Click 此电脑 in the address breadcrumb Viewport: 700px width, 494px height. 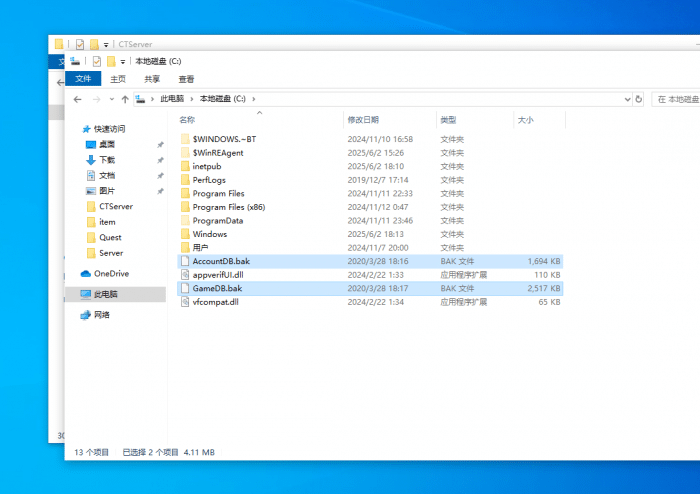(x=172, y=99)
